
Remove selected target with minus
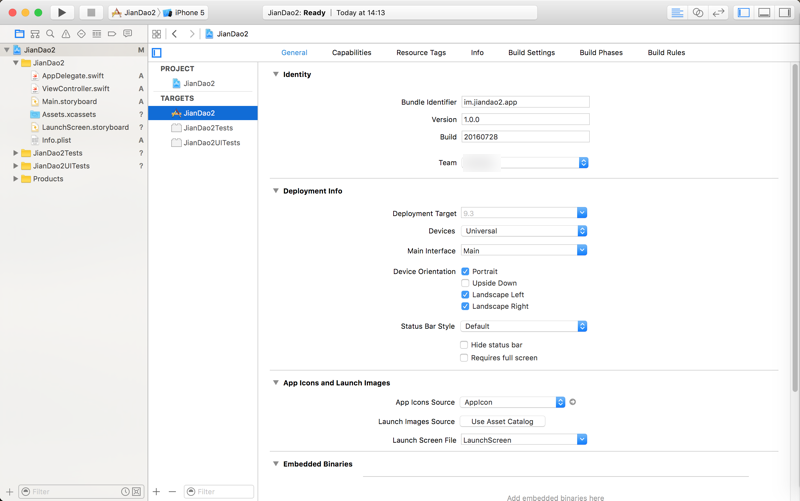(x=172, y=491)
